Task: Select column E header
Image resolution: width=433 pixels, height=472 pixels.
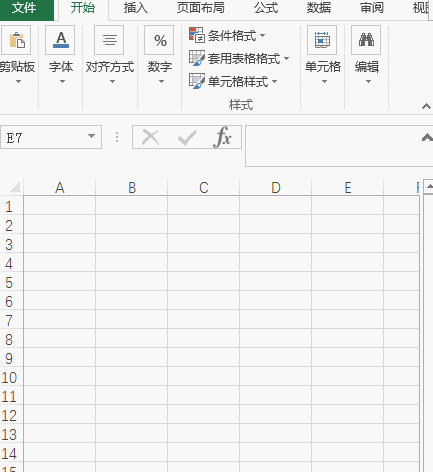Action: (348, 188)
